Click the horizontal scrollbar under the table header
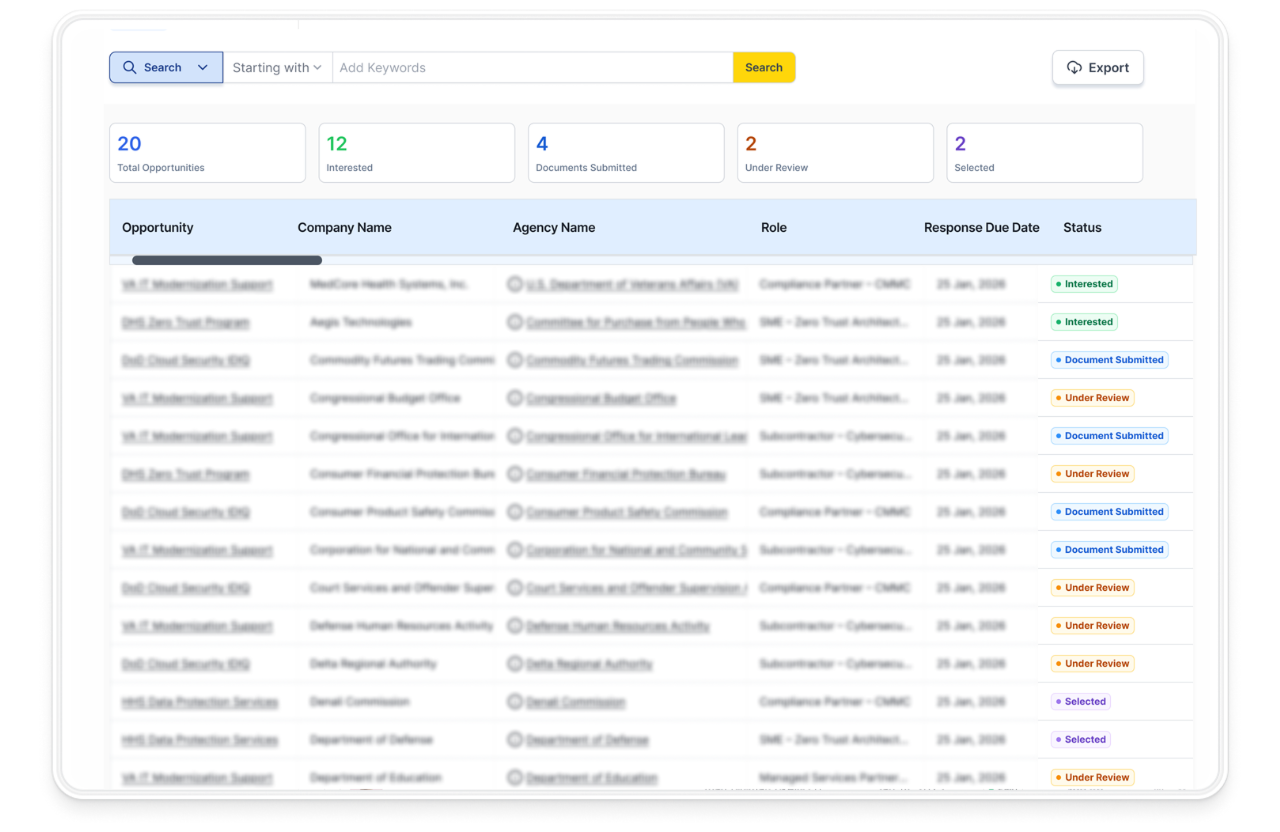Viewport: 1280px width, 832px height. coord(227,260)
